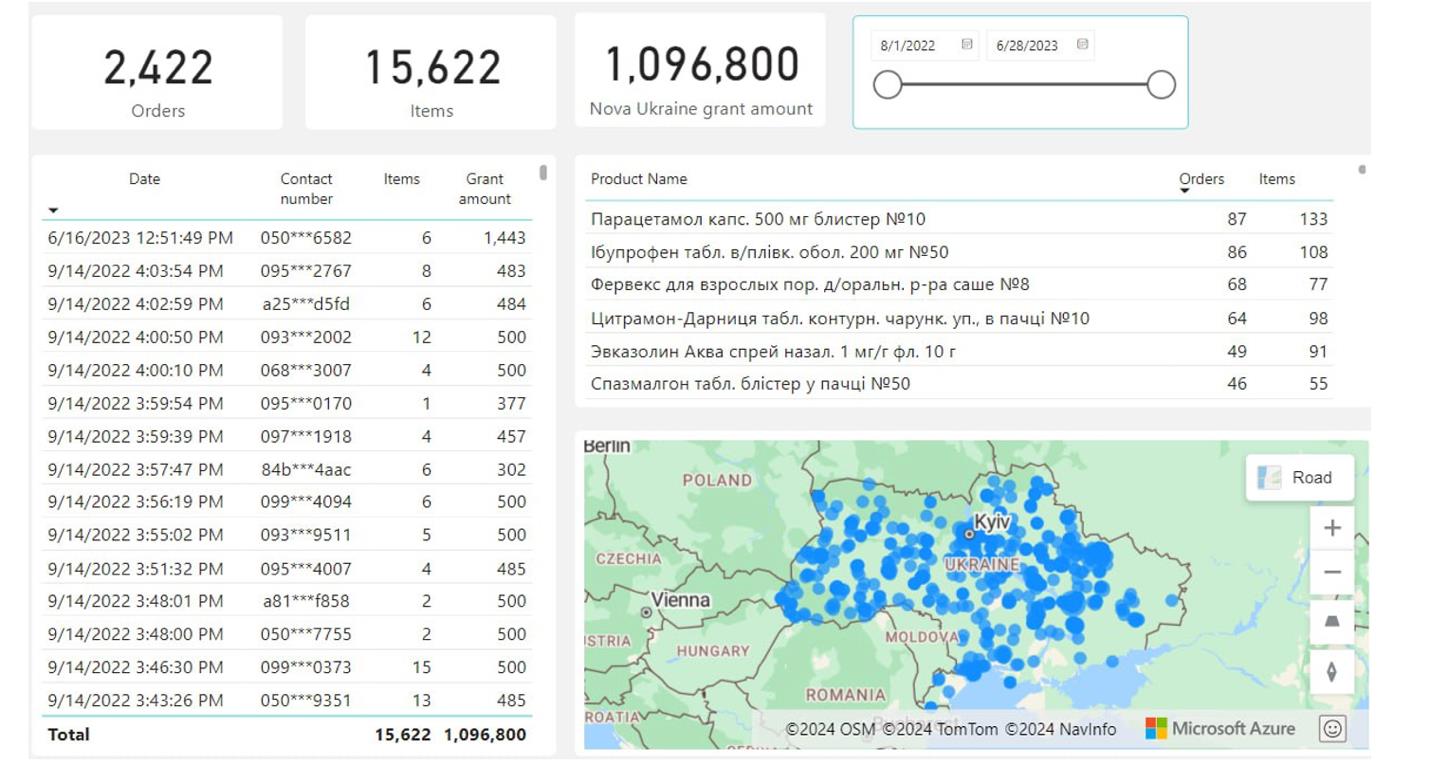Image resolution: width=1430 pixels, height=766 pixels.
Task: Click the Vienna label on map
Action: (x=683, y=600)
